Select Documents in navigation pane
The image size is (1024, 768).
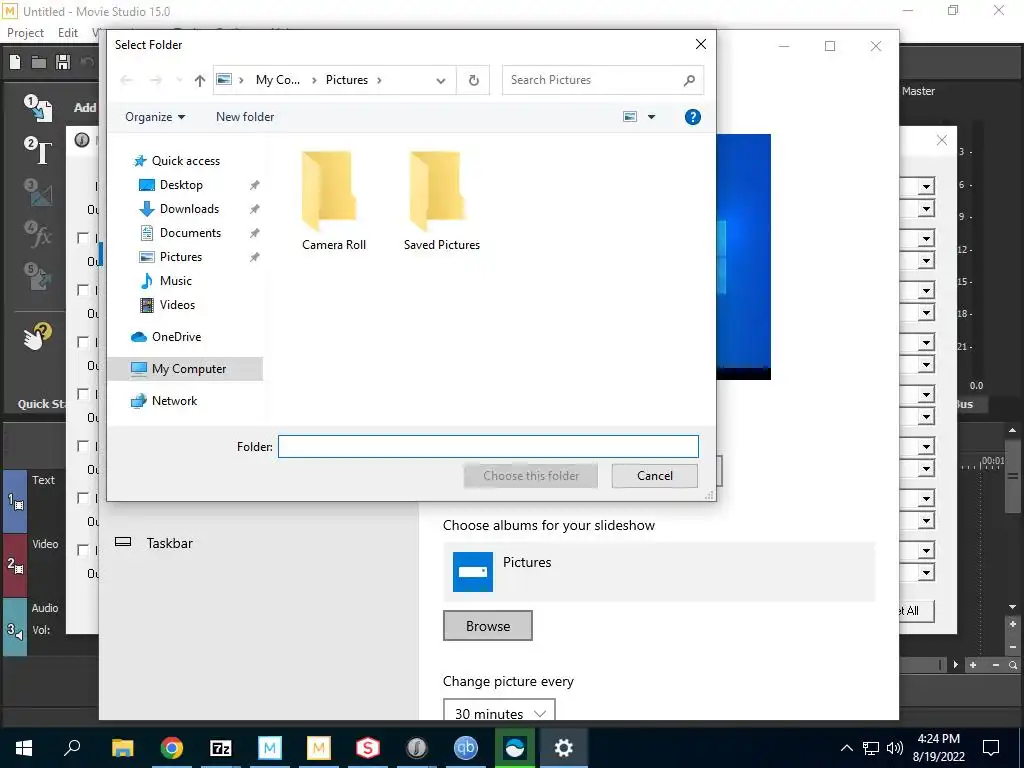190,232
